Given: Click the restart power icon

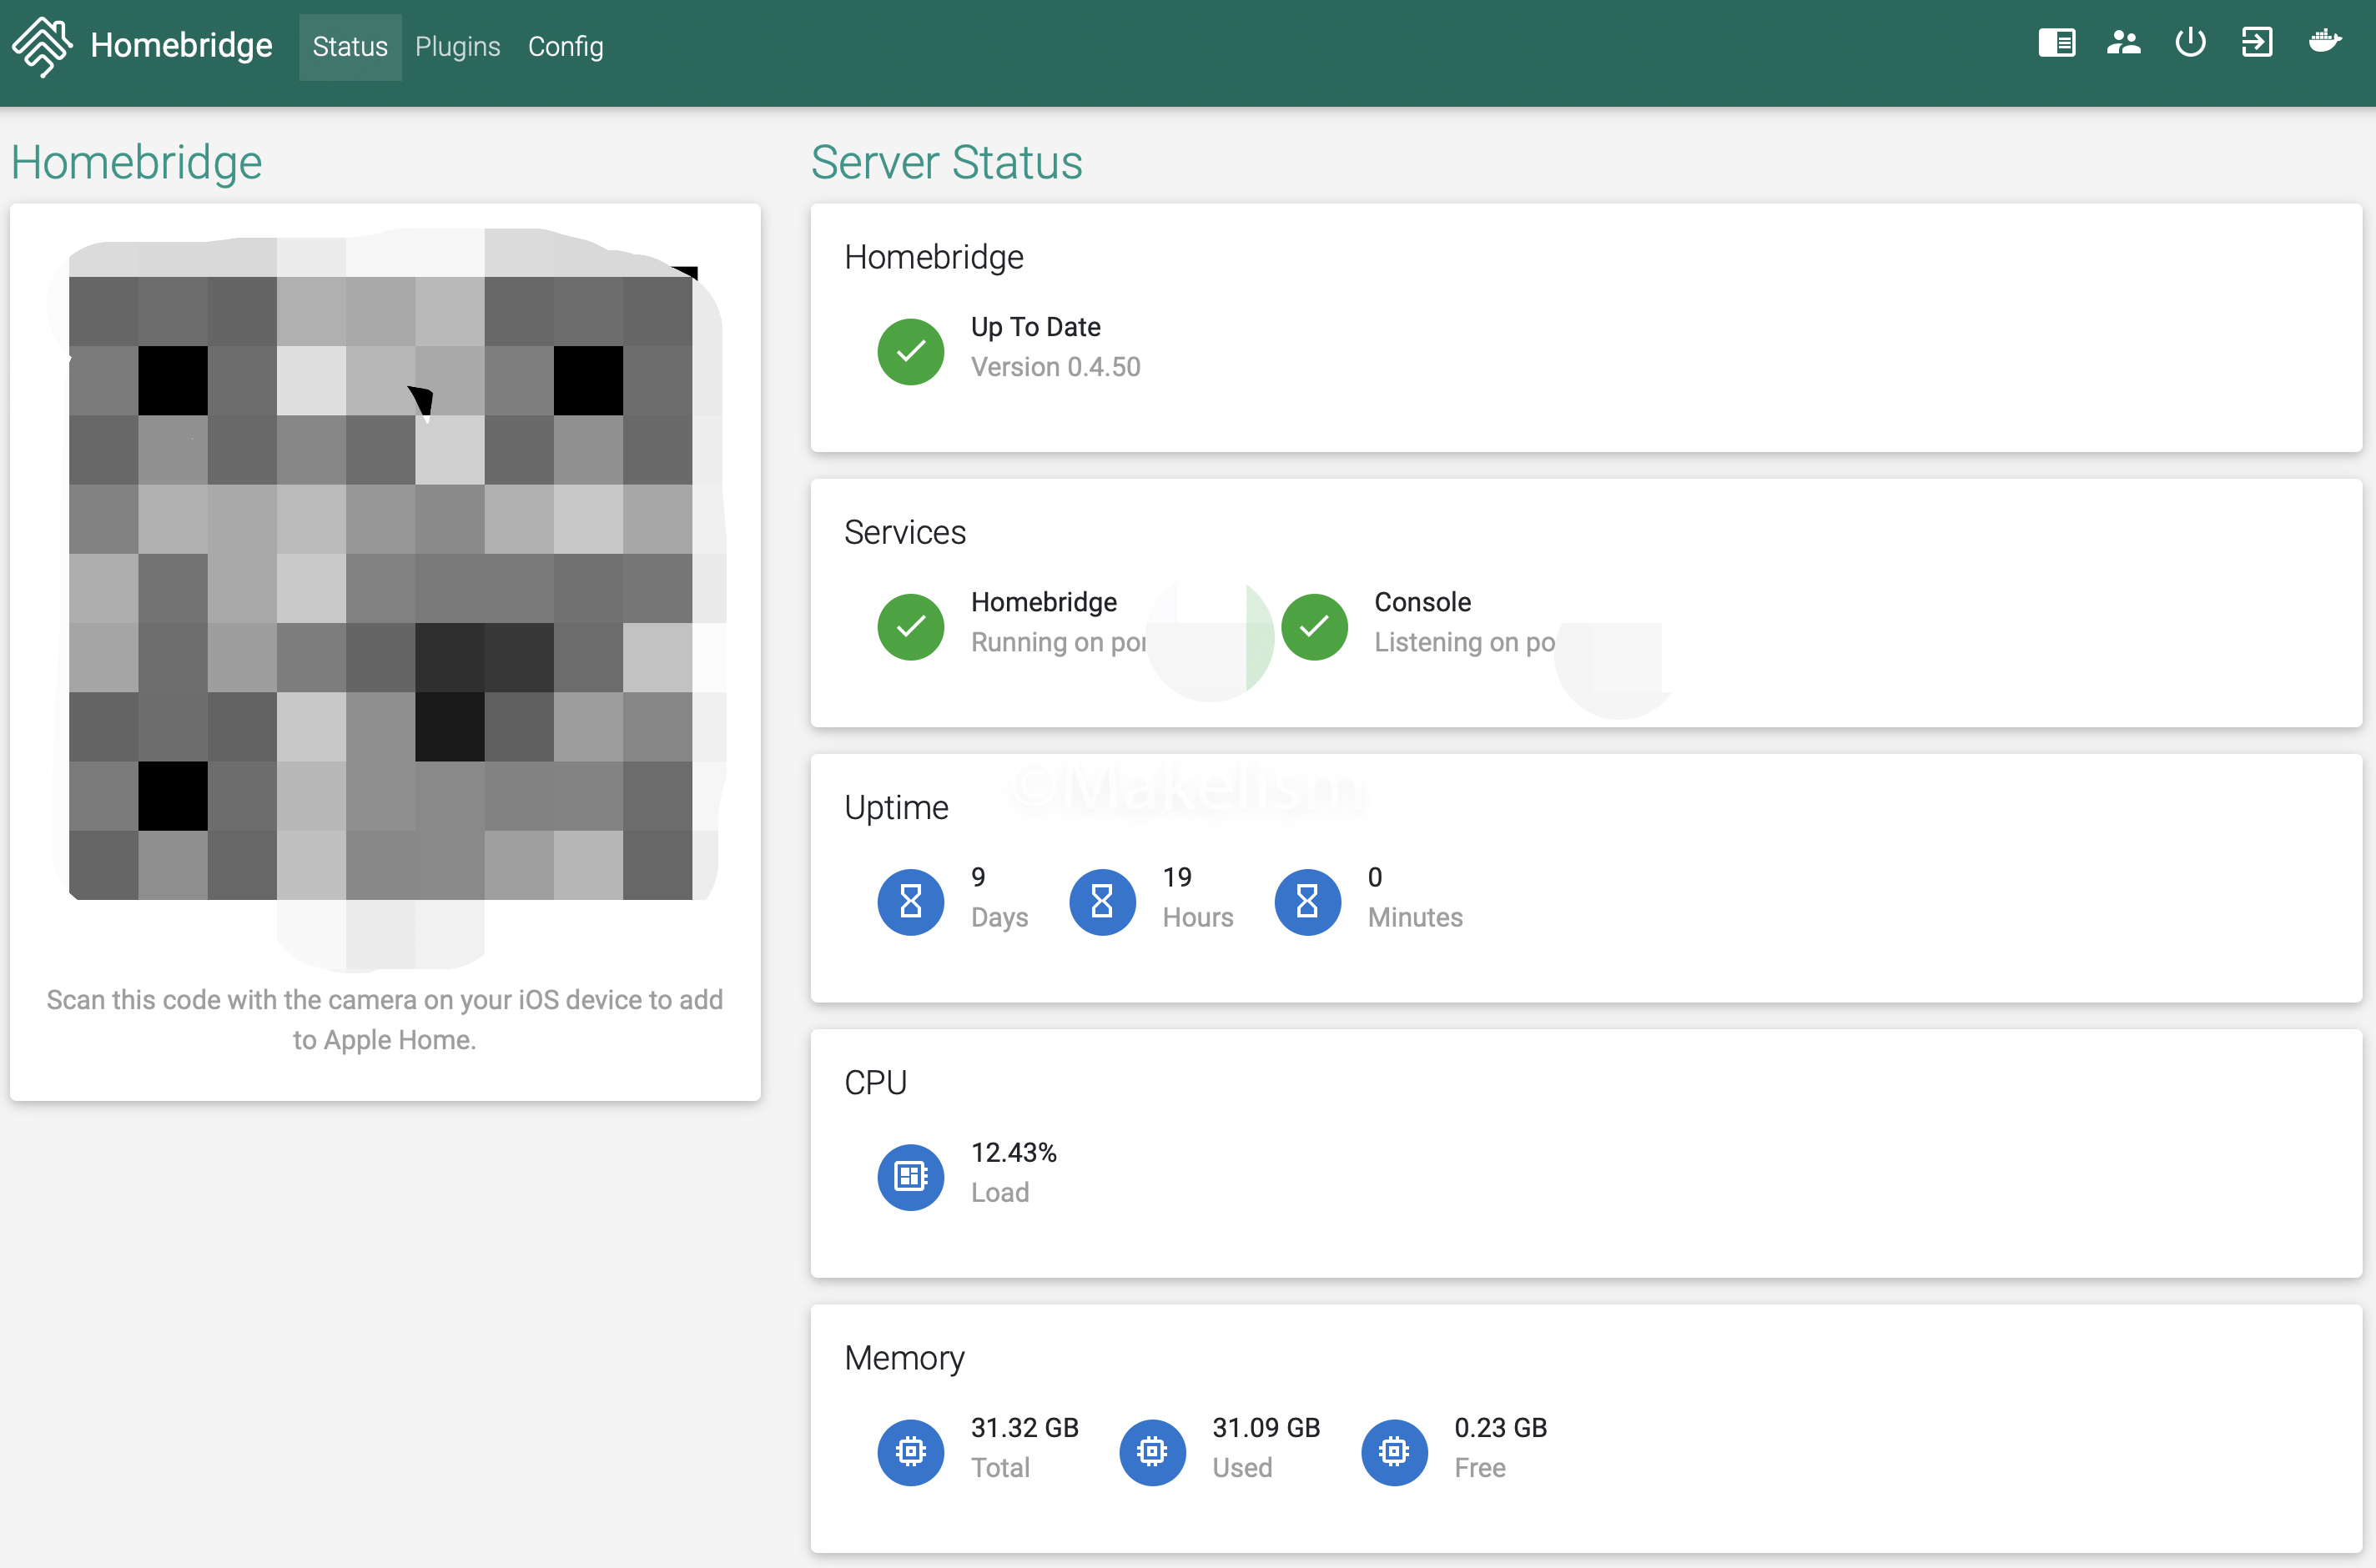Looking at the screenshot, I should point(2190,43).
